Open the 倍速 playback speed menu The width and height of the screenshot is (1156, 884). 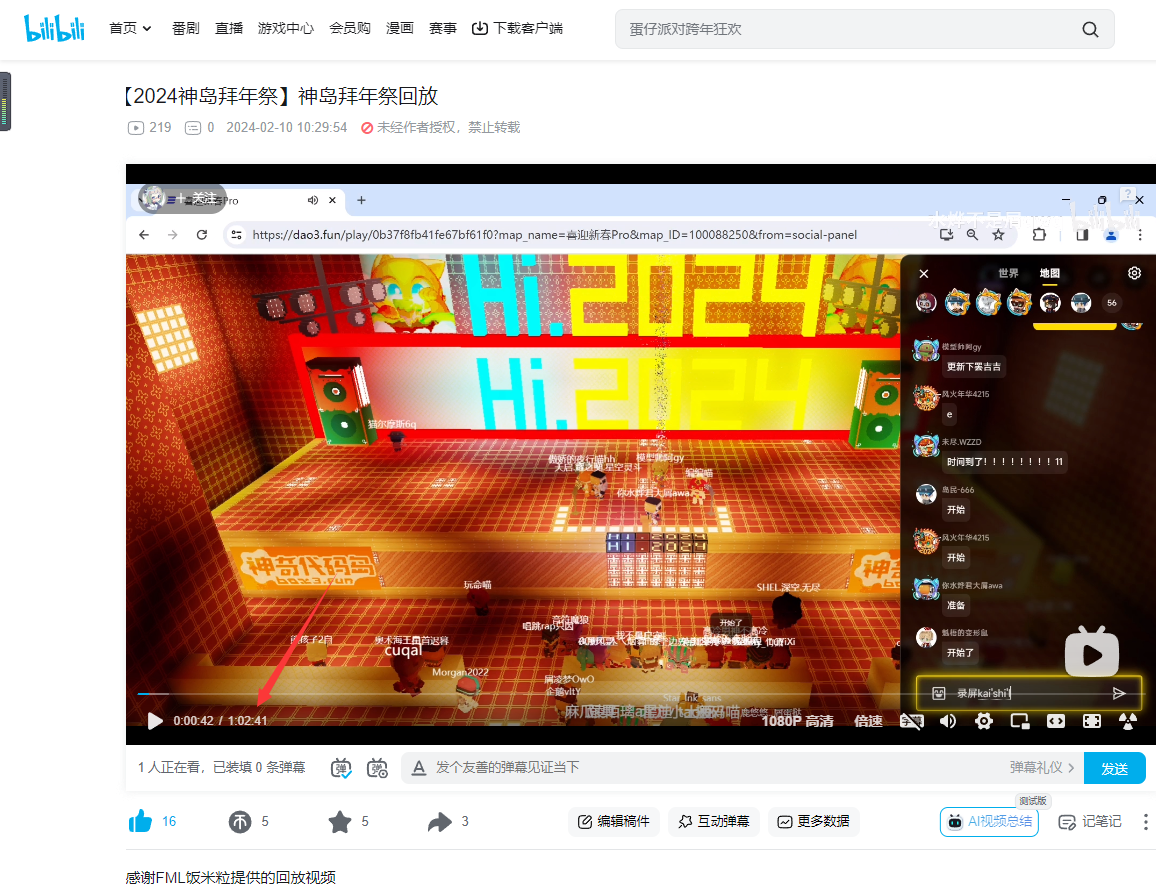point(868,720)
